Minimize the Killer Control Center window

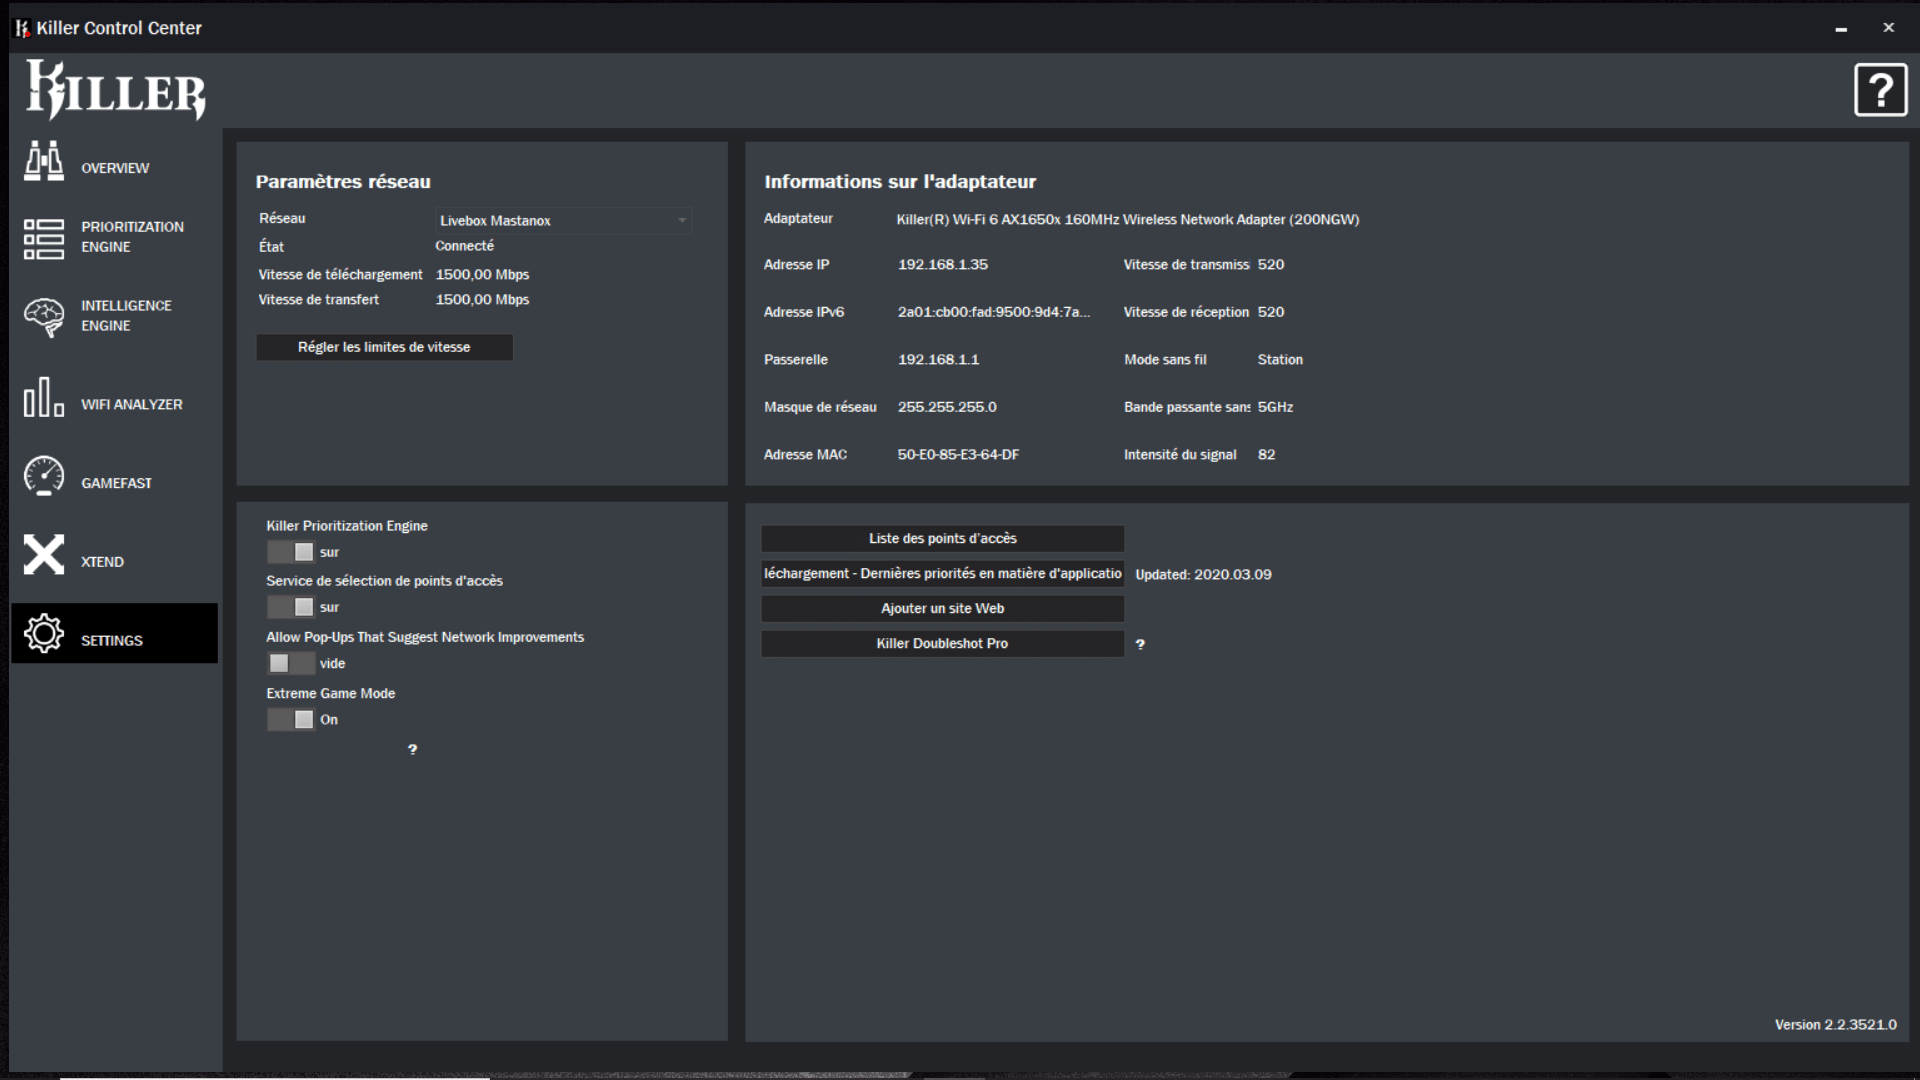(1841, 28)
